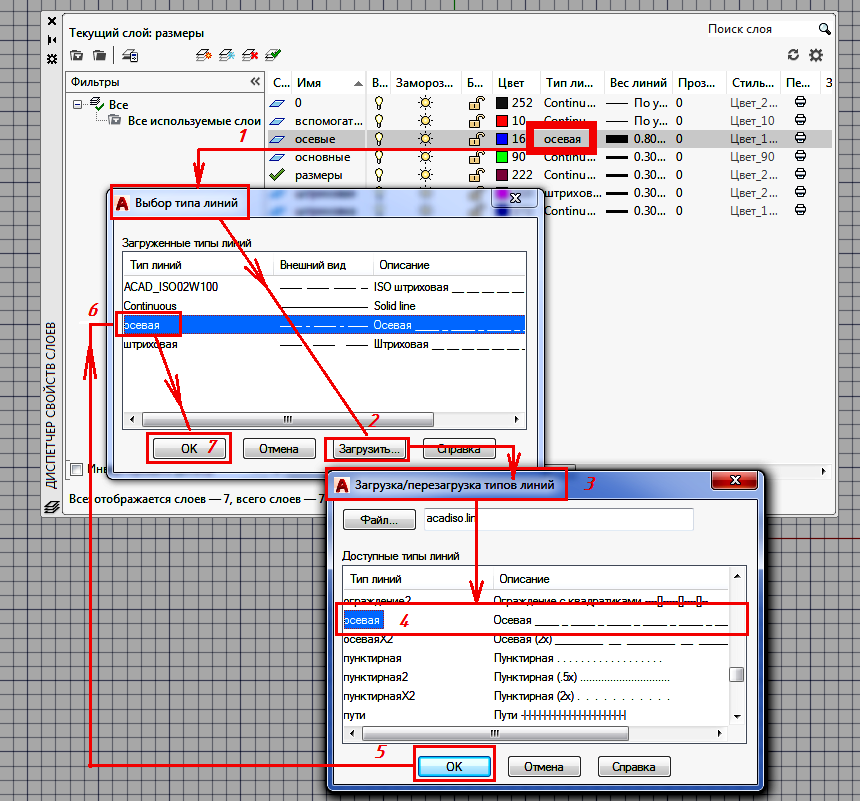Click the Загрузить... button

(x=369, y=449)
